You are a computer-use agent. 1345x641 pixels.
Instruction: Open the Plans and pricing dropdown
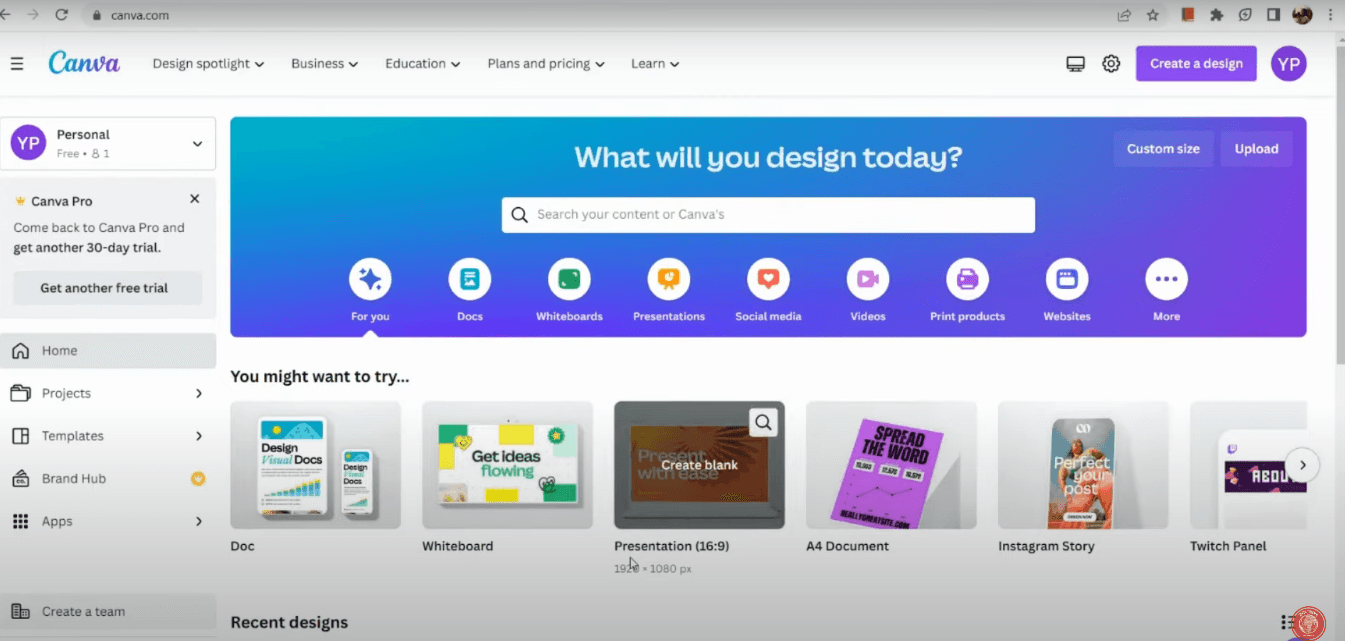[x=546, y=64]
